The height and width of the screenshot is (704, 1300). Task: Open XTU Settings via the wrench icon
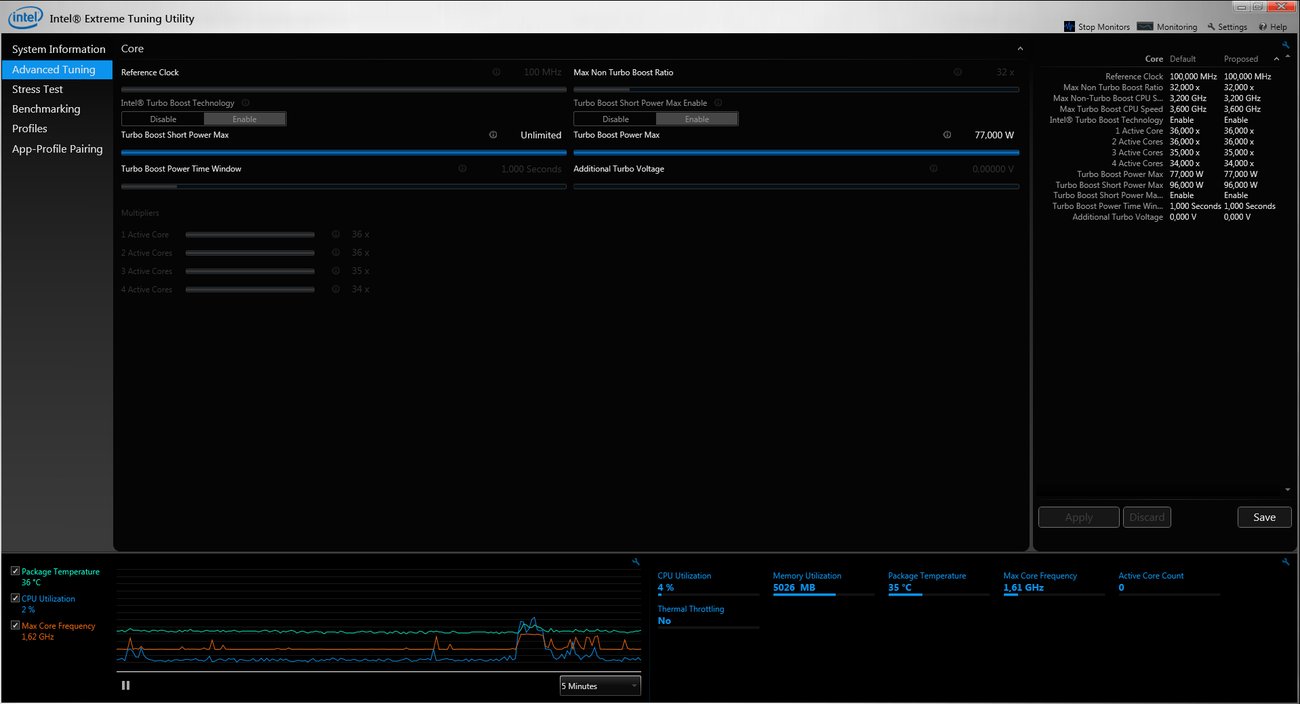(1212, 26)
